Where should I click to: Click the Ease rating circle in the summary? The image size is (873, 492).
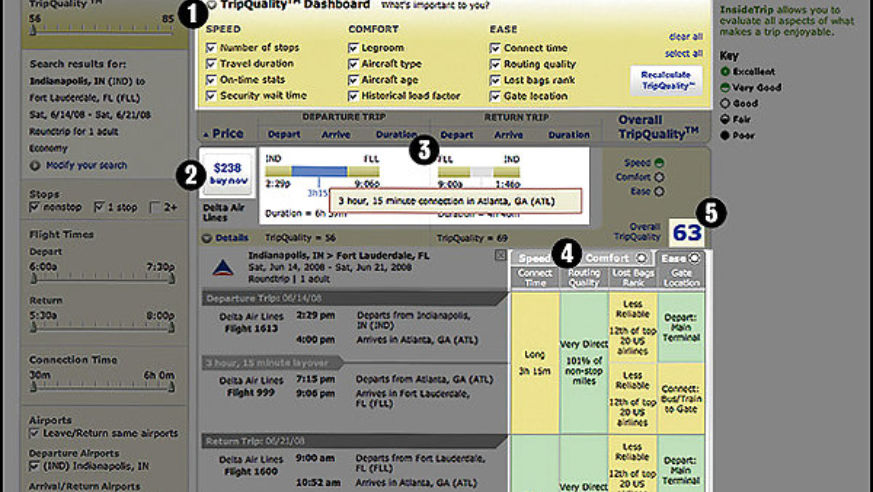point(659,191)
